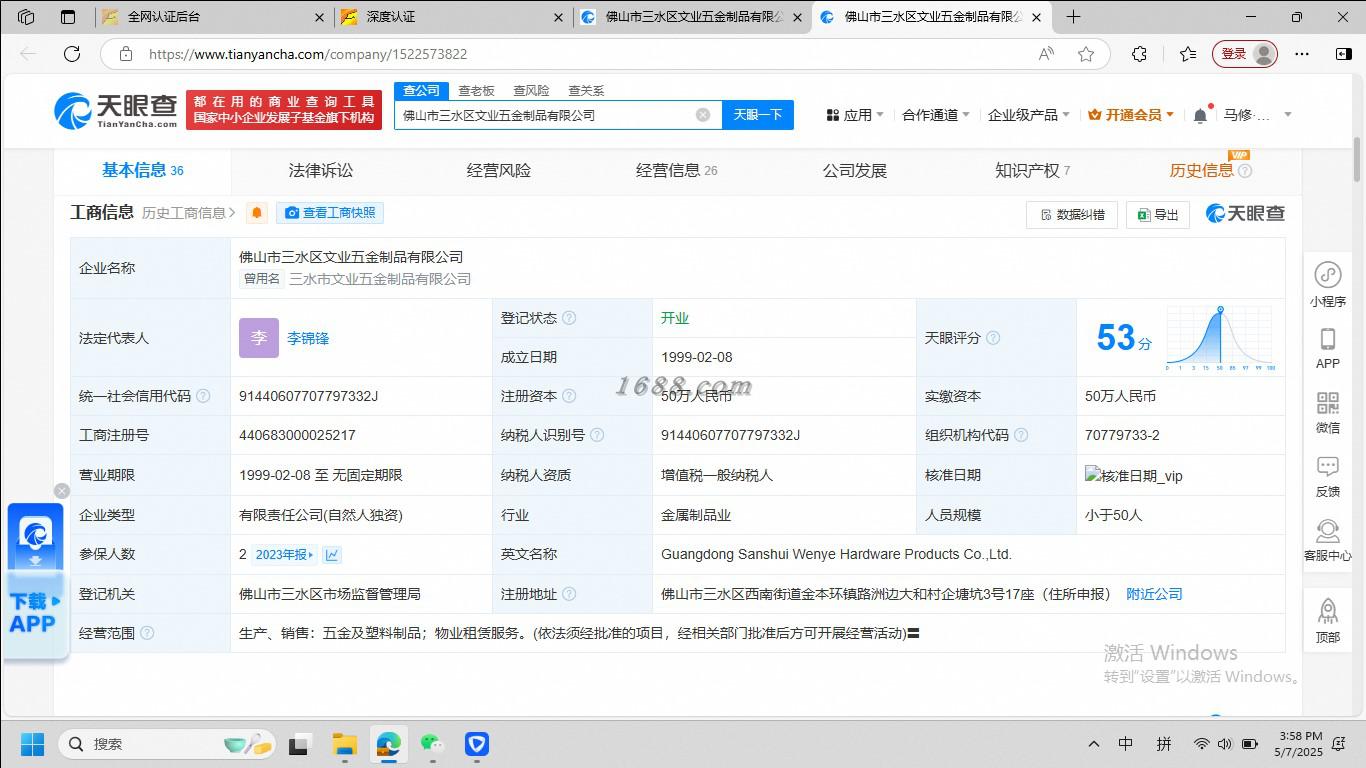The height and width of the screenshot is (768, 1366).
Task: Click browser 登录 profile button
Action: click(1245, 54)
